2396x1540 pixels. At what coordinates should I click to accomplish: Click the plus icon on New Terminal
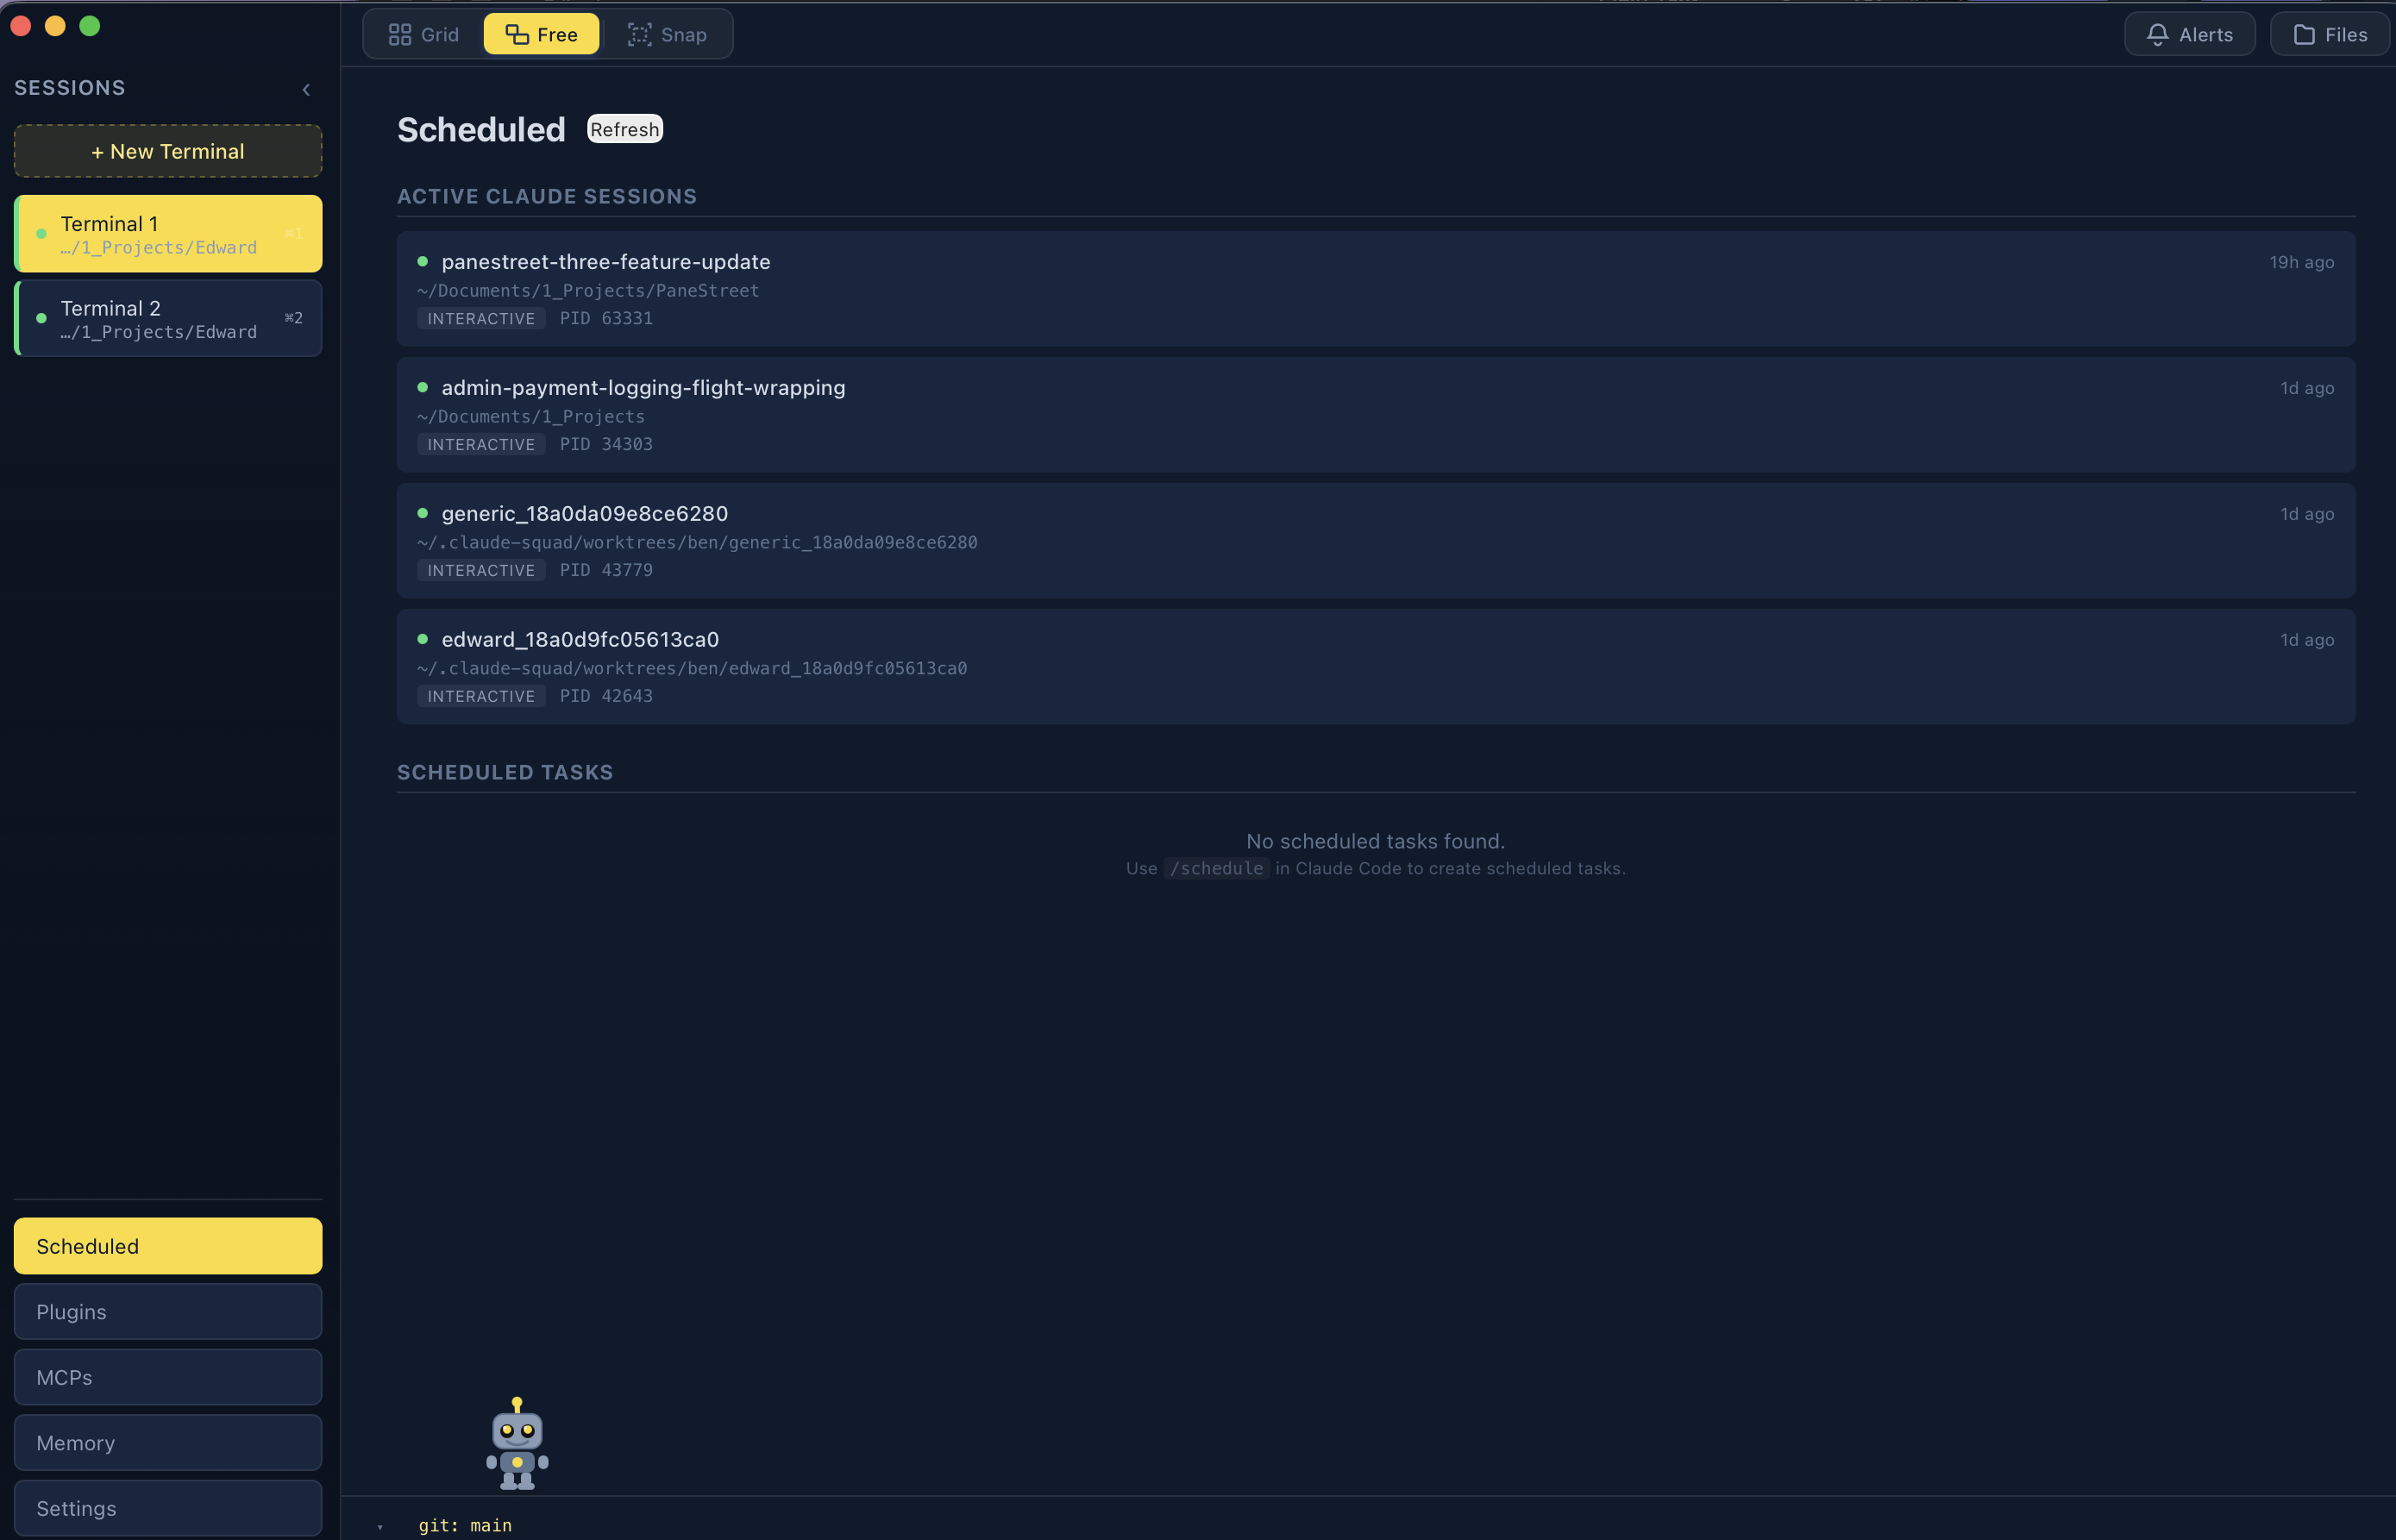(97, 151)
